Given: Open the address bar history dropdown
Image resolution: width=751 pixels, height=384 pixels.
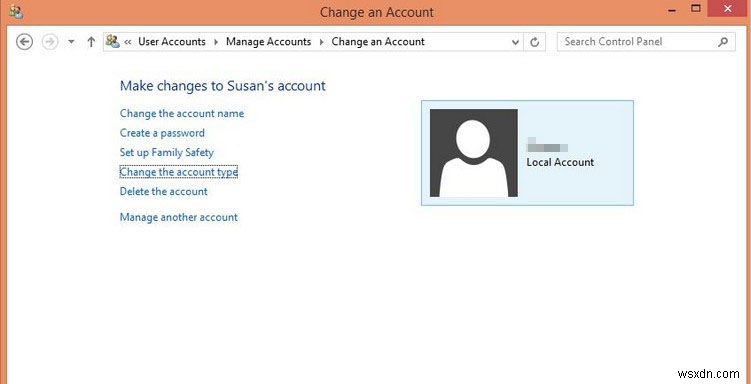Looking at the screenshot, I should click(x=515, y=42).
